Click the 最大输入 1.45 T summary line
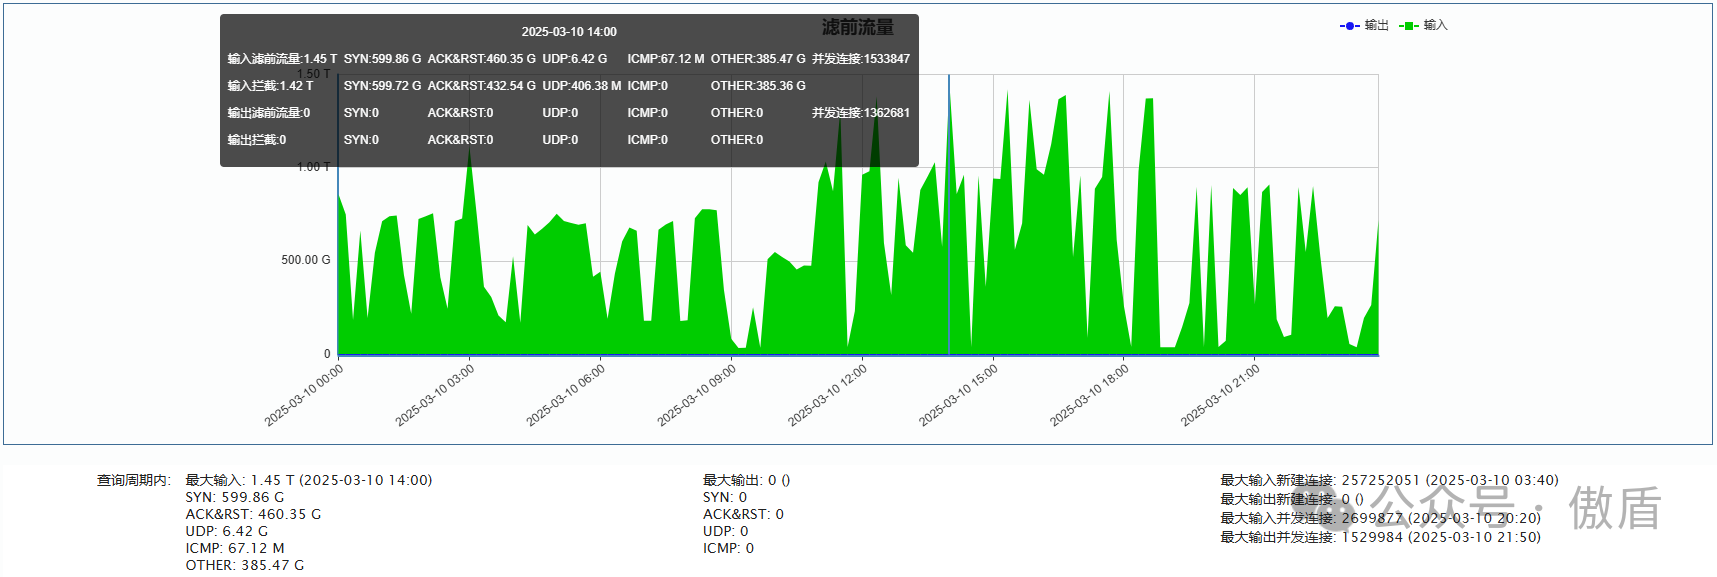1717x577 pixels. pos(309,480)
